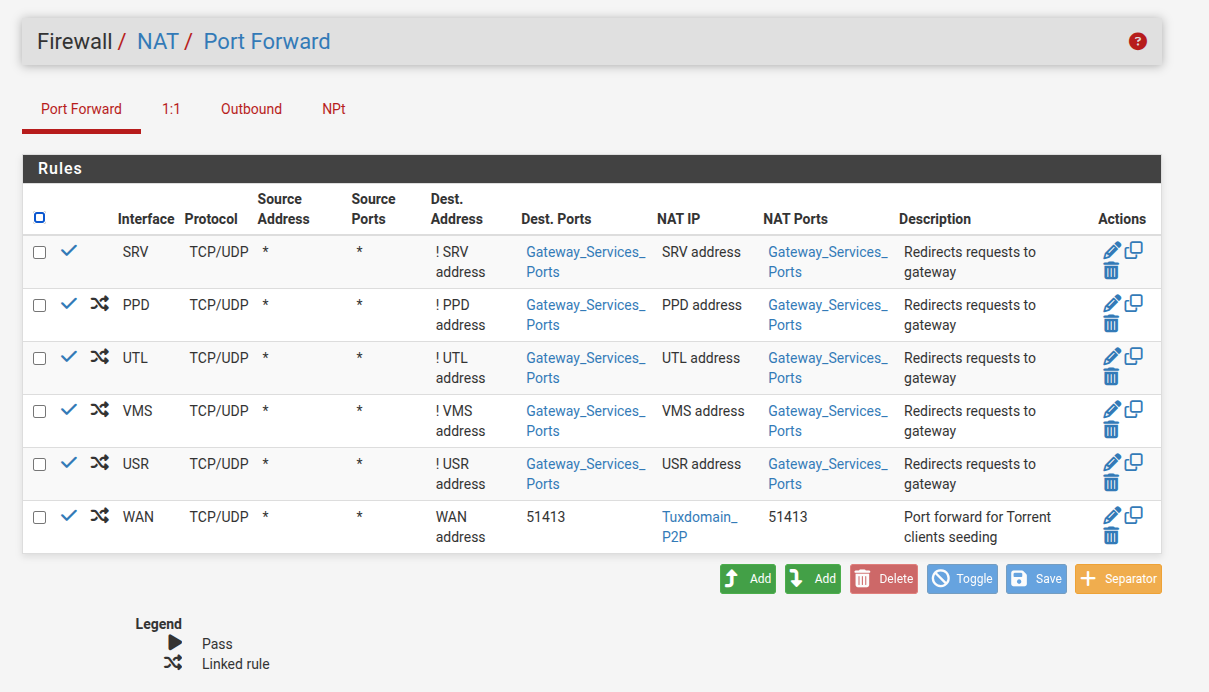
Task: Clone the USR port forward rule
Action: point(1134,463)
